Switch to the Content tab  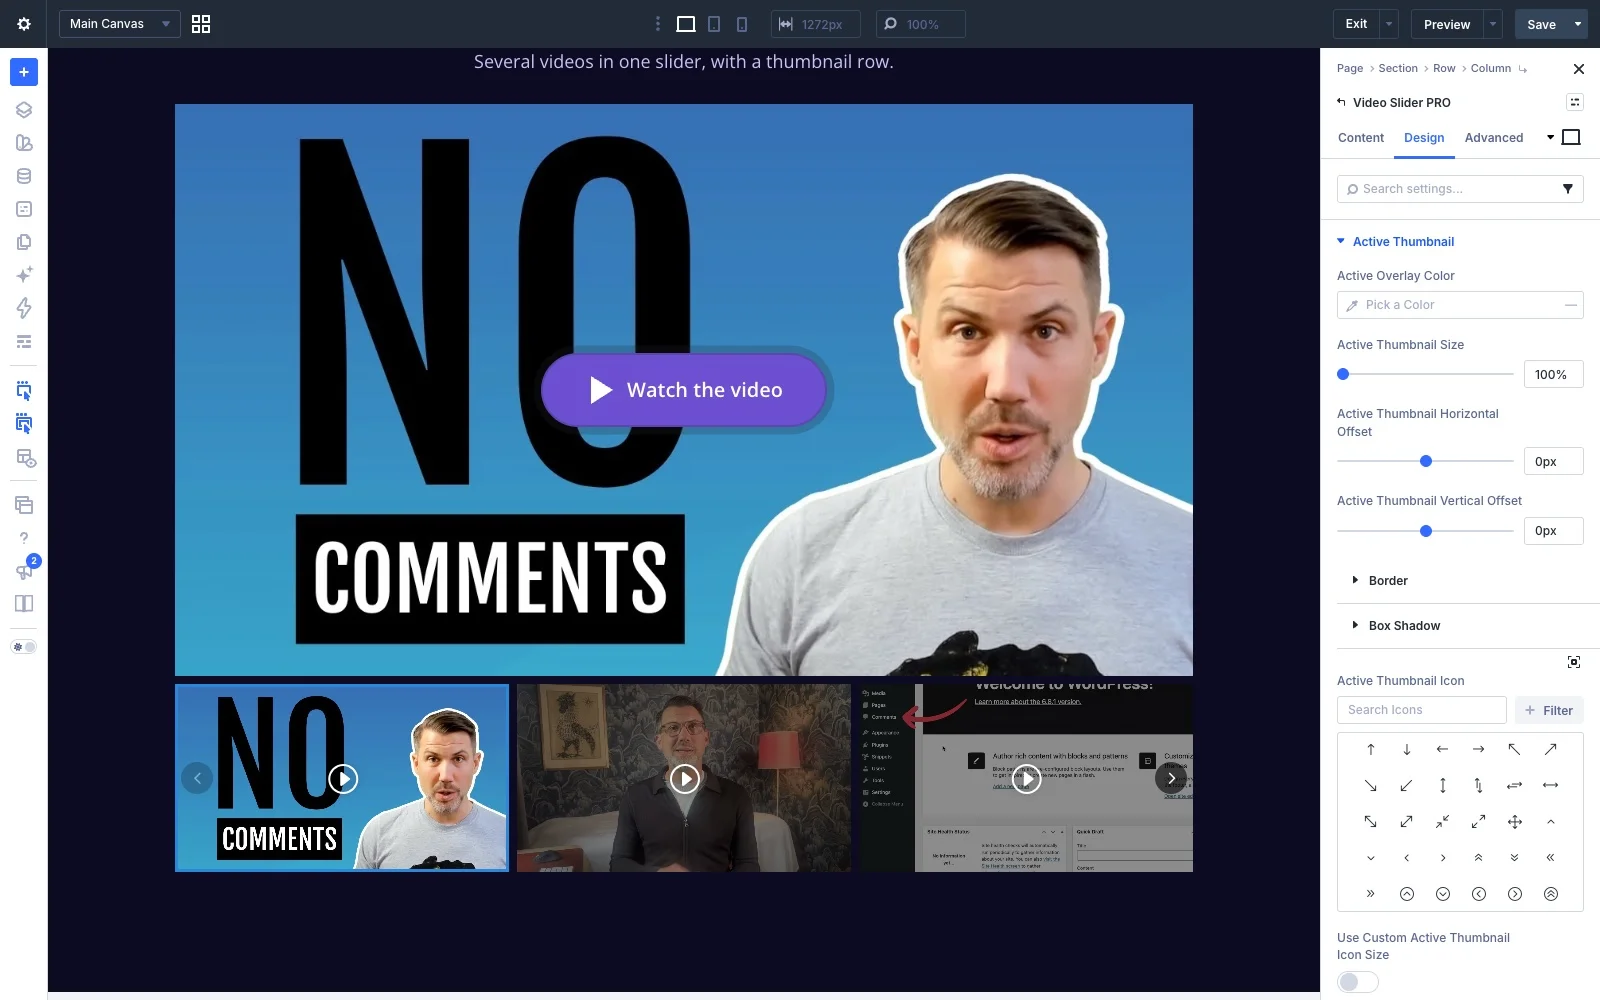tap(1361, 138)
